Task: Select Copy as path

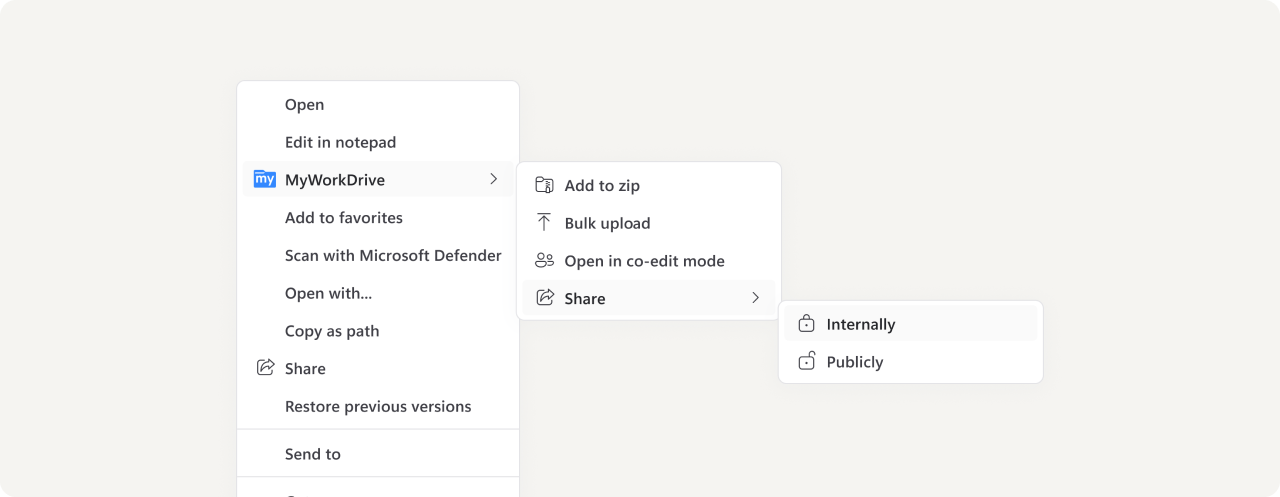Action: (x=331, y=331)
